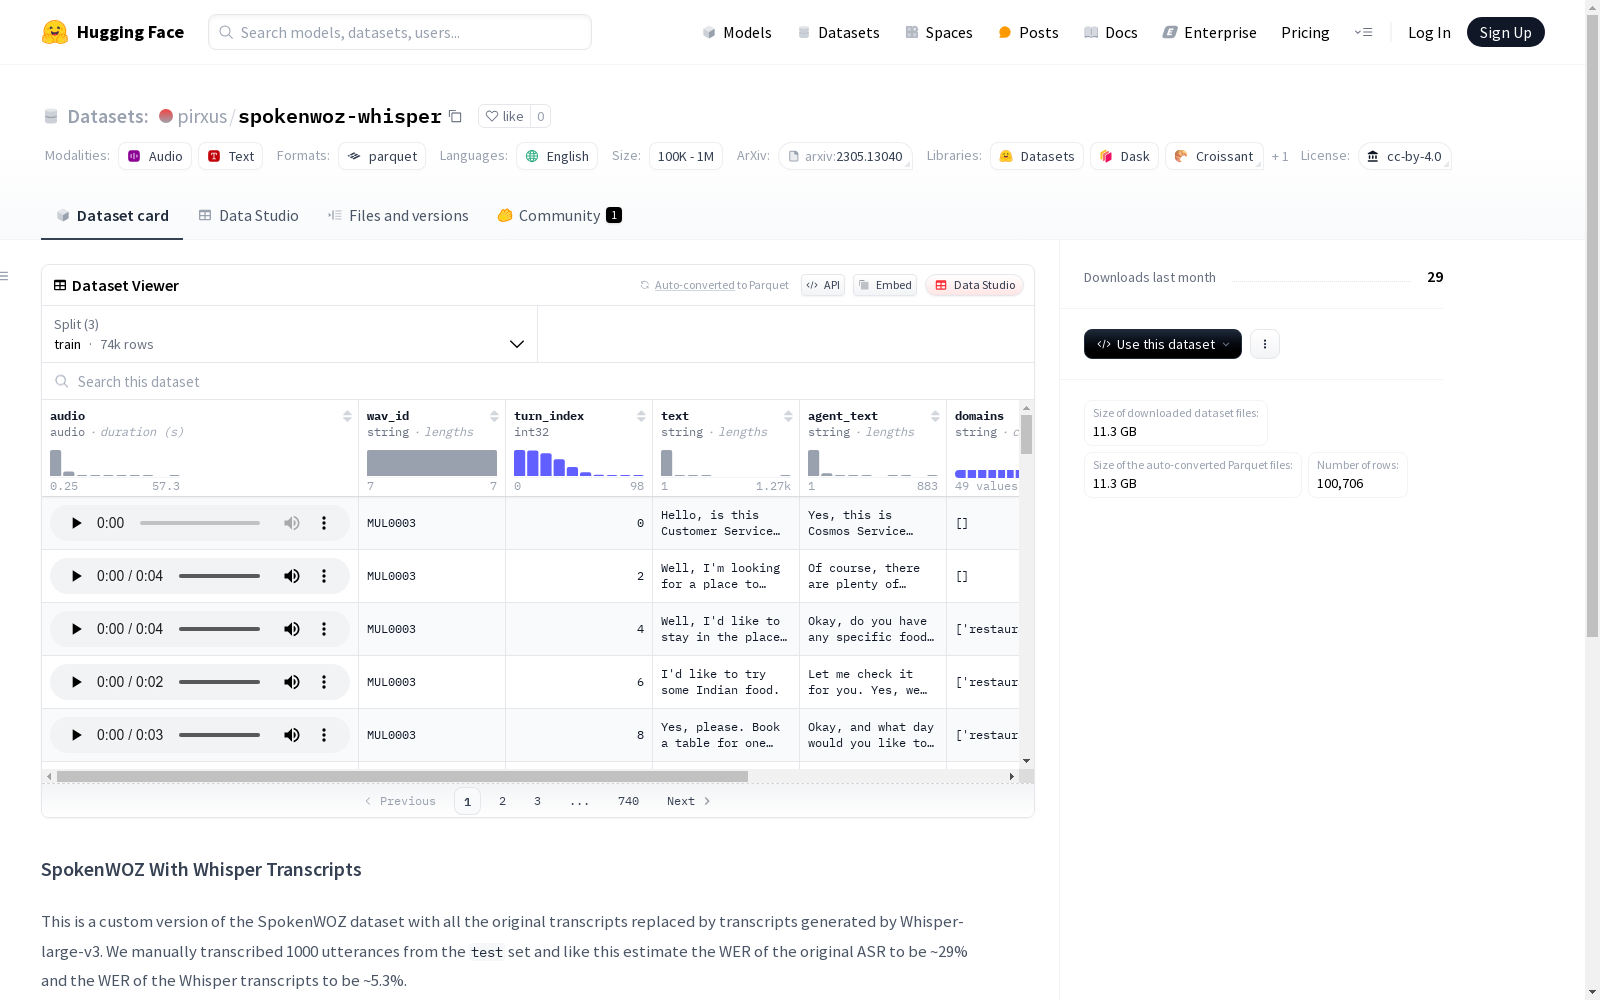Play audio for turn index 4 row

coord(76,629)
